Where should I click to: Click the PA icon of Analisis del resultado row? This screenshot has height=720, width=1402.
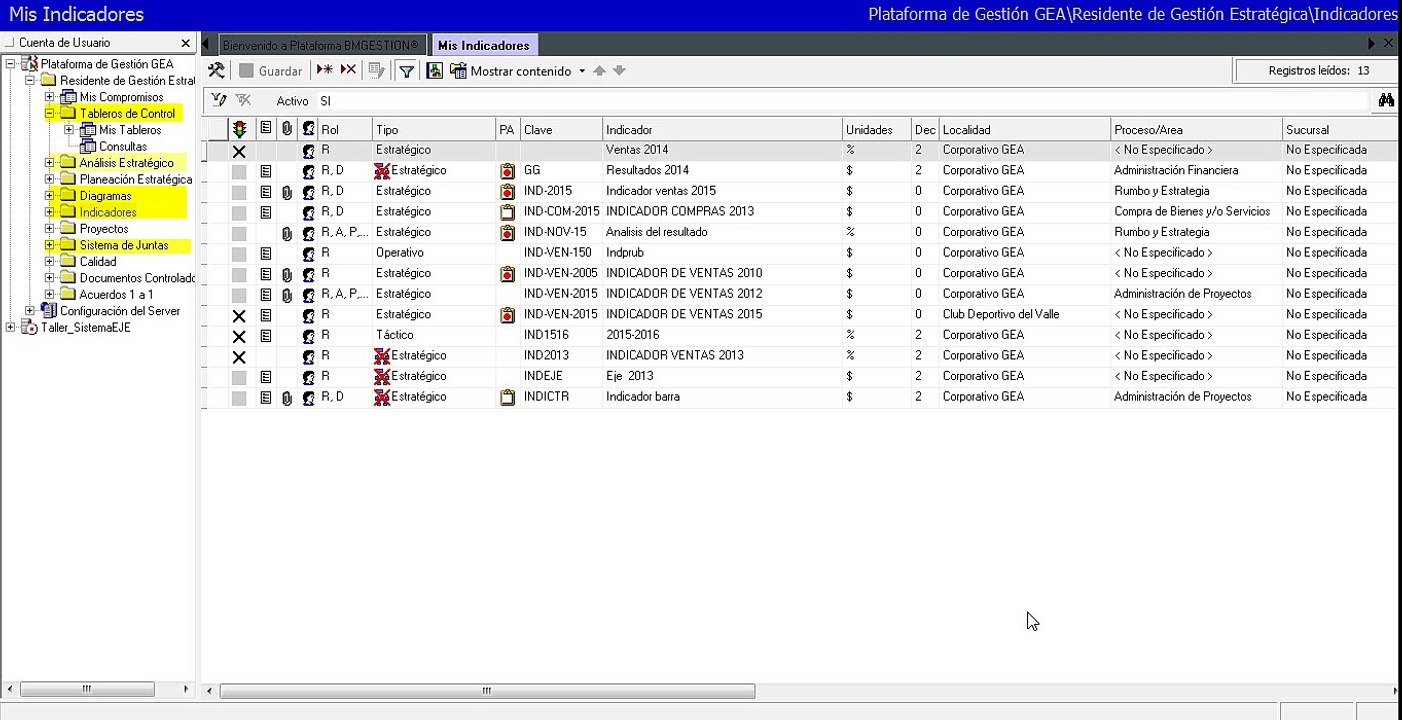coord(507,232)
